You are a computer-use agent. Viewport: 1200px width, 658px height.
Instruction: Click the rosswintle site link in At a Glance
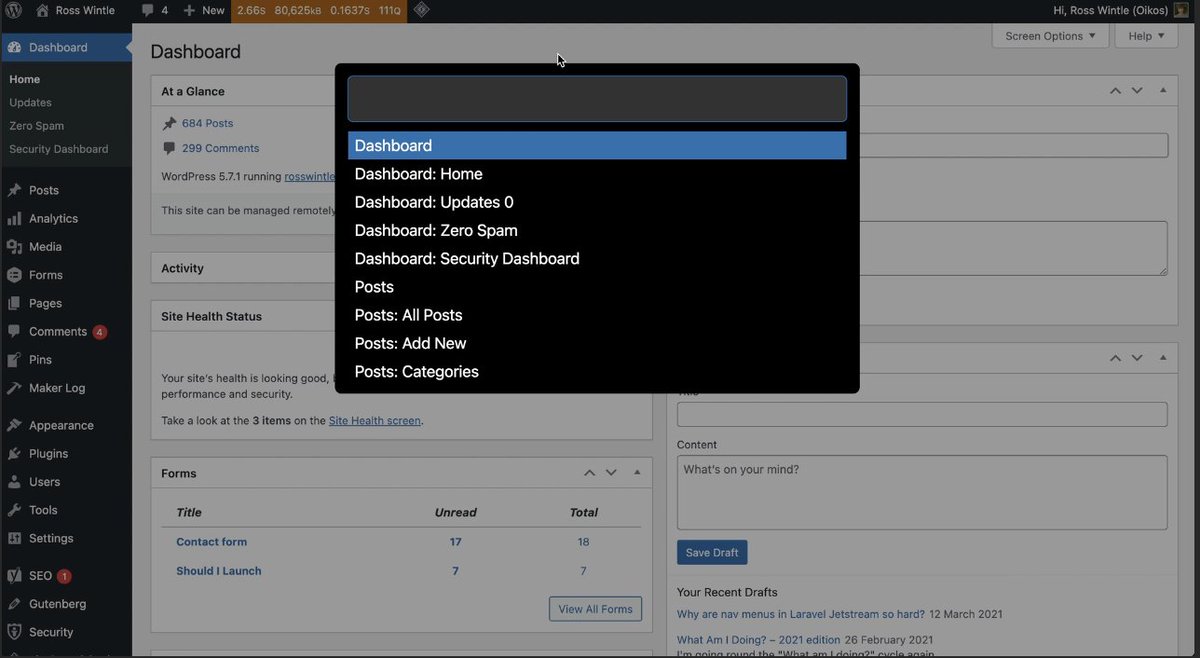pyautogui.click(x=310, y=176)
